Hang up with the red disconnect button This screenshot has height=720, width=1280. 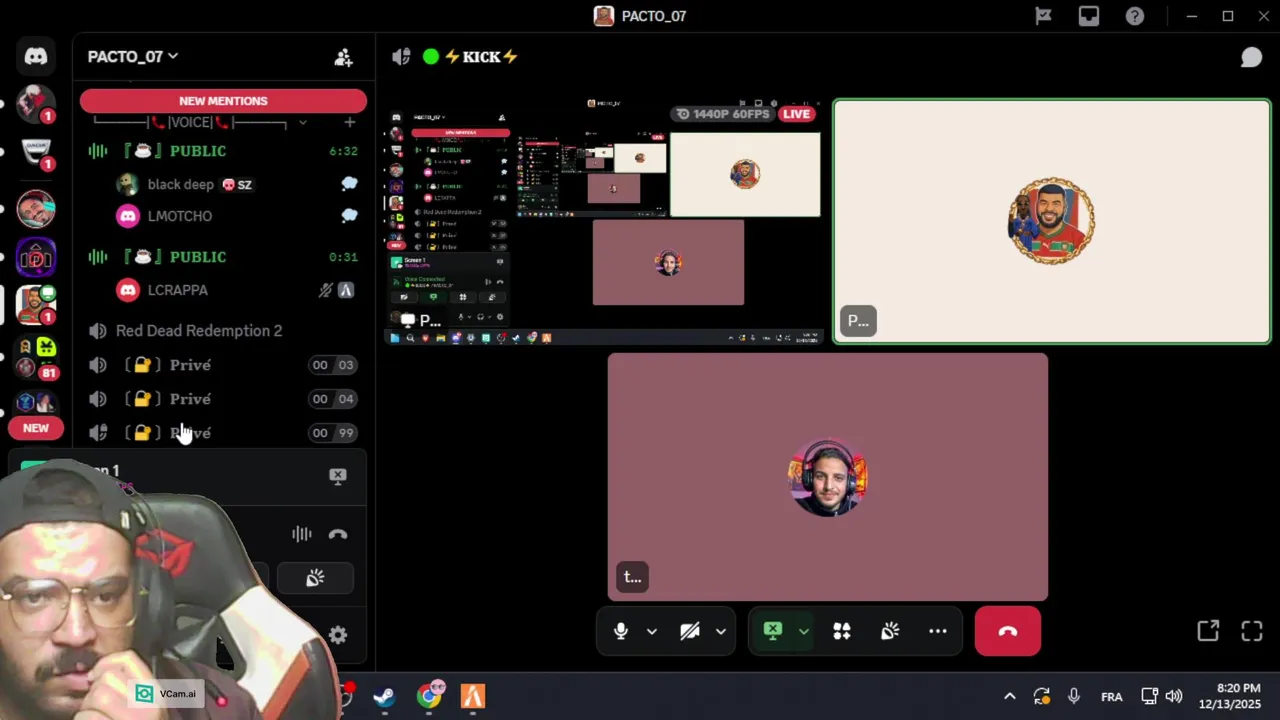[x=1008, y=631]
